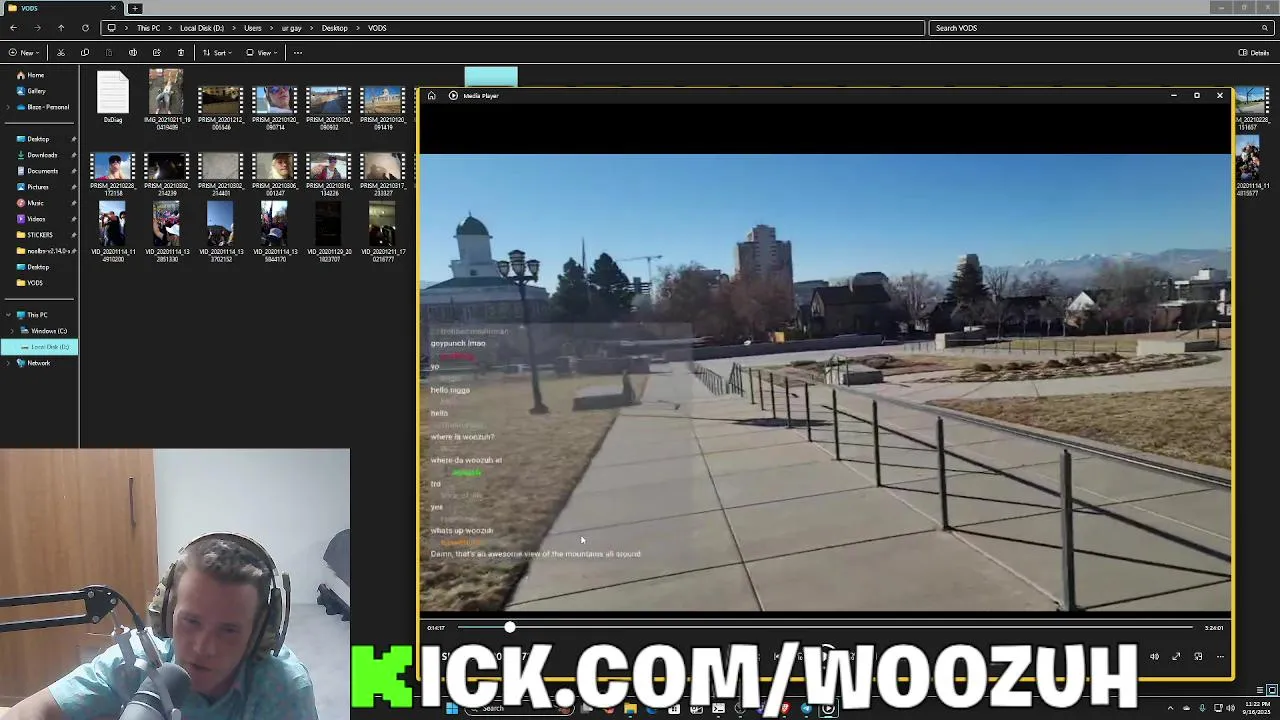Go forward in File Explorer
The height and width of the screenshot is (720, 1280).
click(36, 28)
